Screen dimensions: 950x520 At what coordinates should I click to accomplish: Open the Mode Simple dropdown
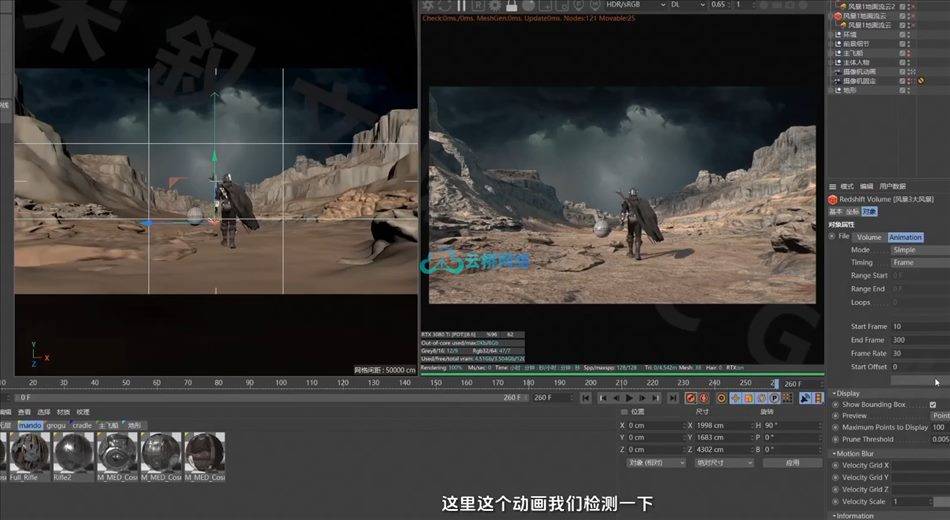920,250
